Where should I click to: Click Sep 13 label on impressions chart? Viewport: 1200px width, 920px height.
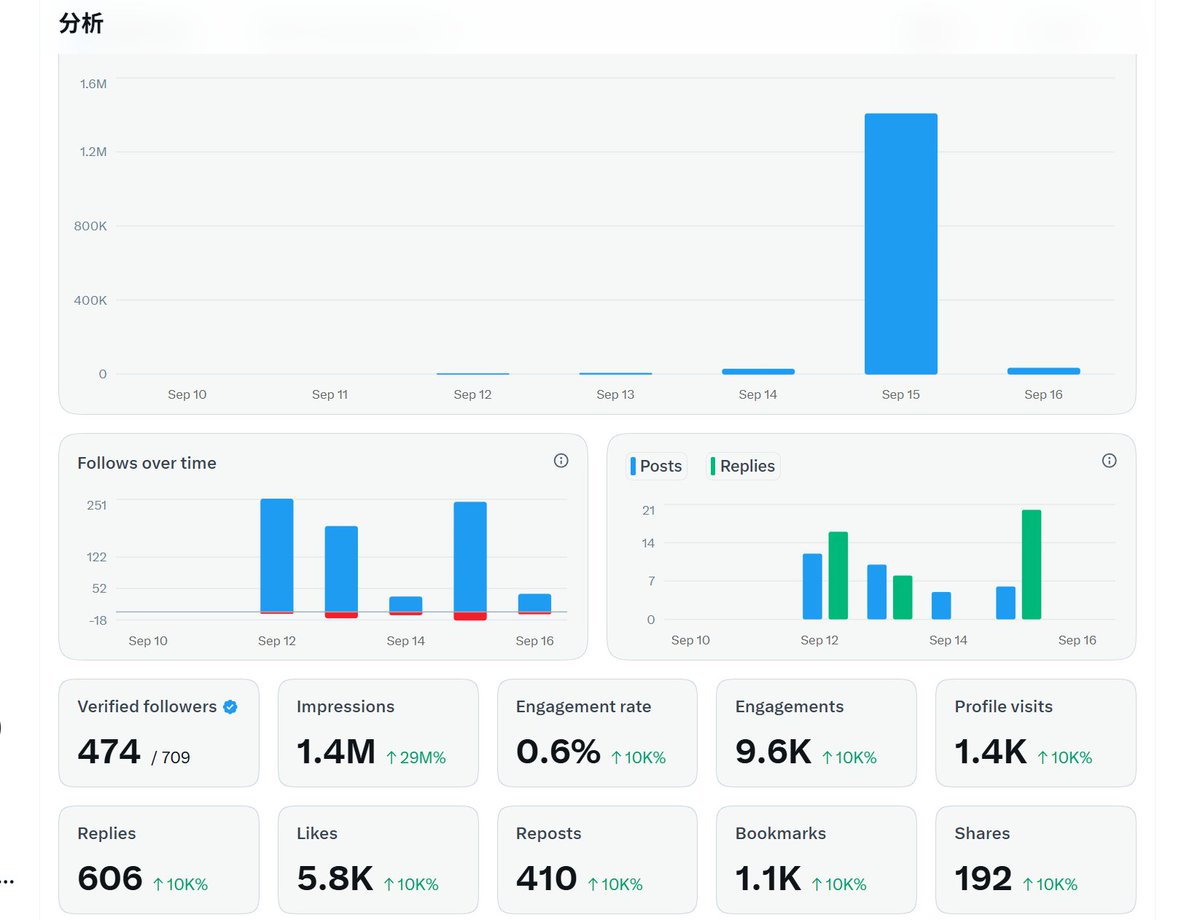[x=615, y=395]
